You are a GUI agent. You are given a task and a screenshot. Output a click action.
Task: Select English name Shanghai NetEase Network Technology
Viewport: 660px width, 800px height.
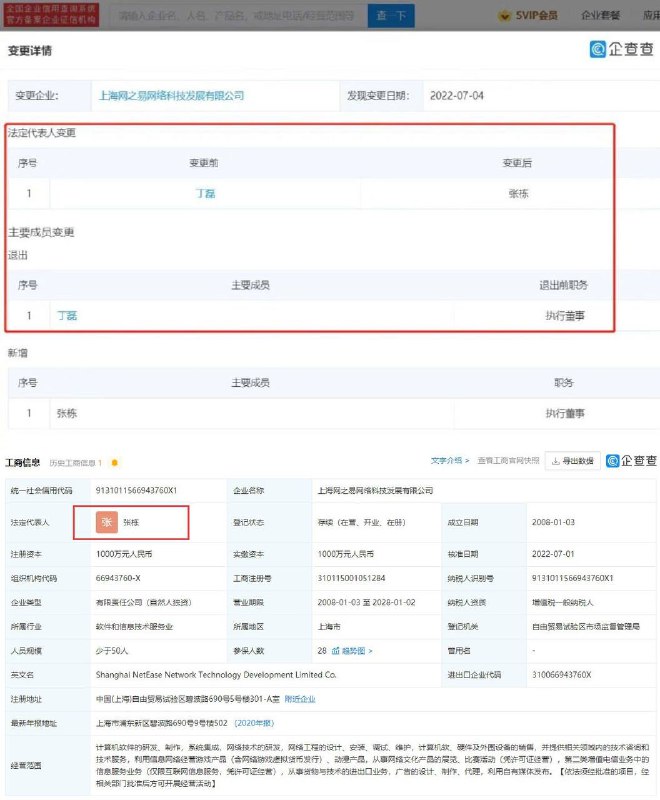(x=216, y=675)
